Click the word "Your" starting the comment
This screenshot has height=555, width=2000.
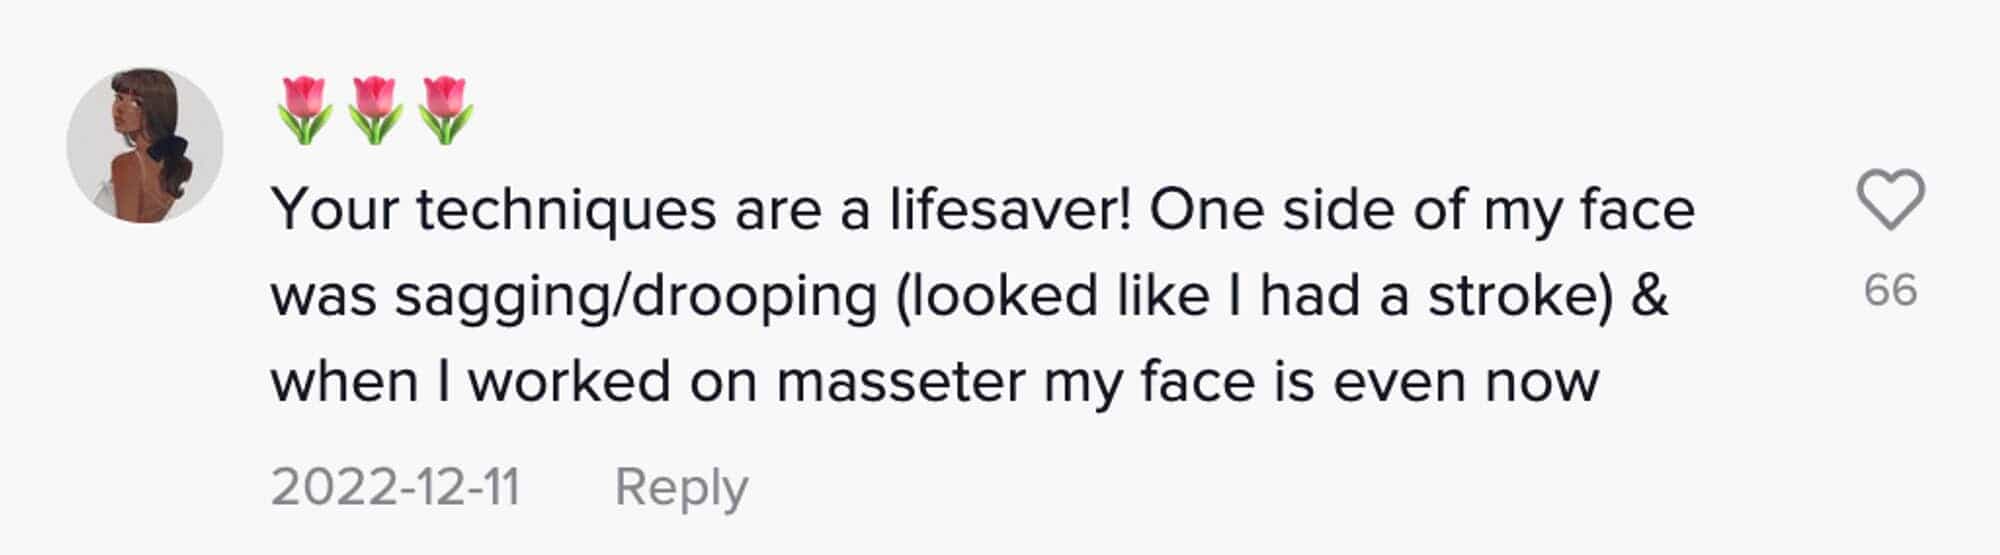(334, 210)
